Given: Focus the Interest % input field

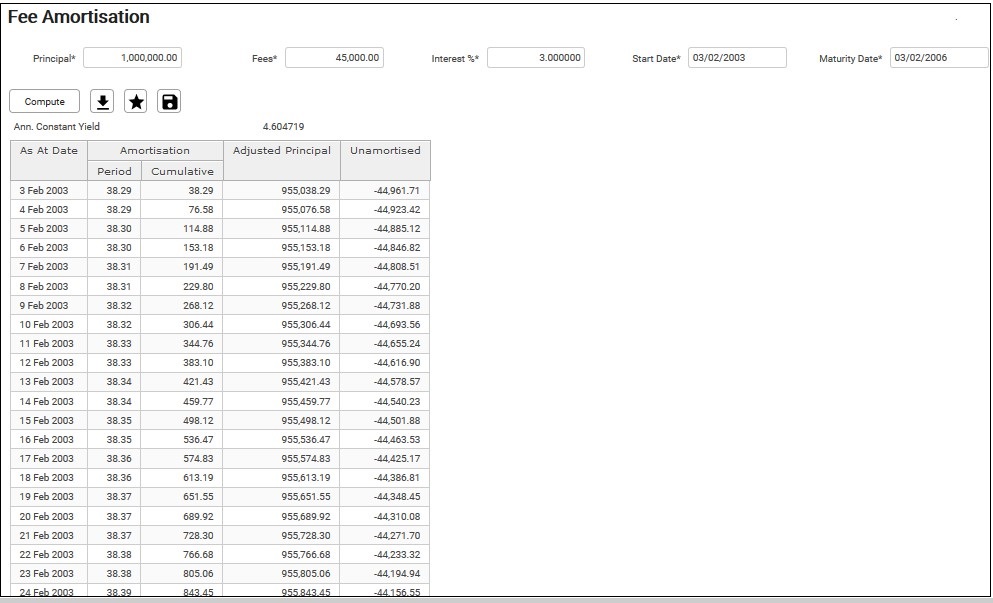Looking at the screenshot, I should (x=536, y=58).
